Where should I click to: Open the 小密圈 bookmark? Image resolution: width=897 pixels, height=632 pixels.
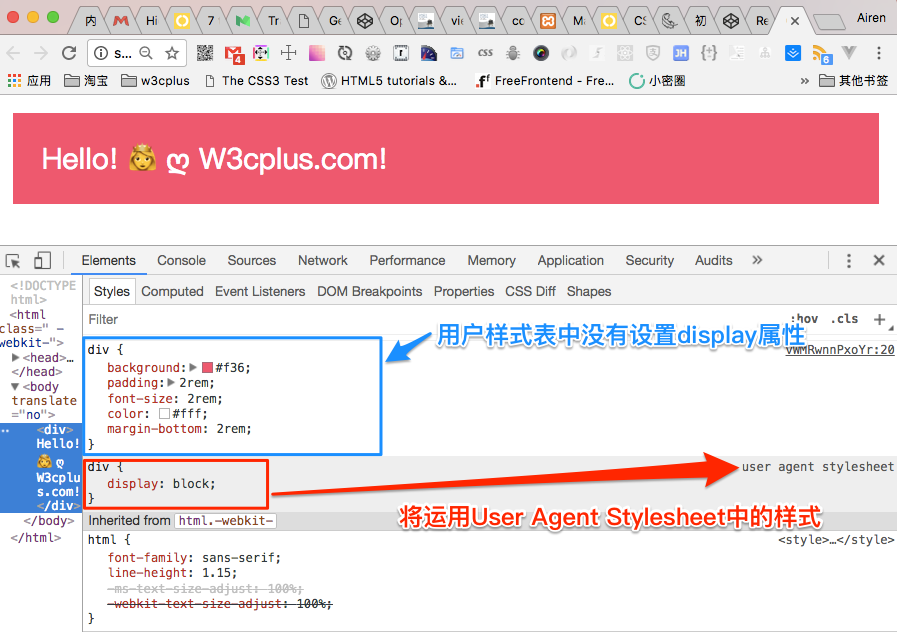point(657,81)
